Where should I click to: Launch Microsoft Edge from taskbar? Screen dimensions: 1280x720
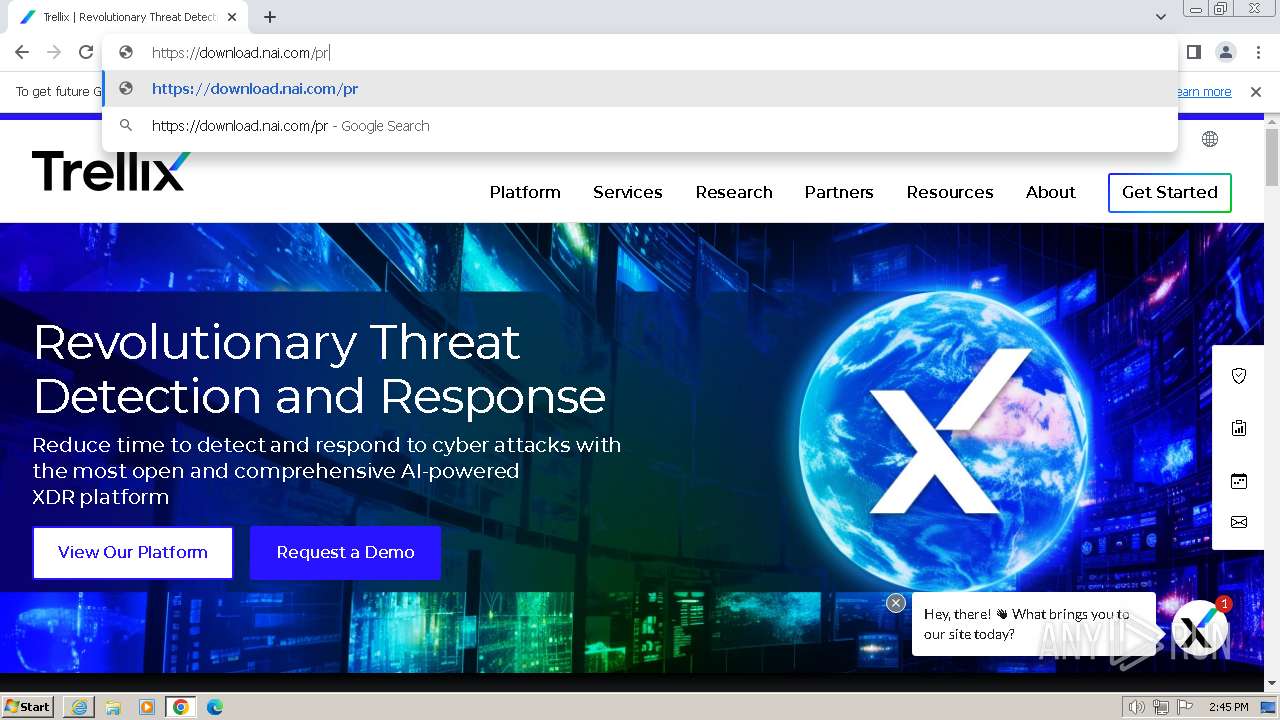tap(214, 707)
